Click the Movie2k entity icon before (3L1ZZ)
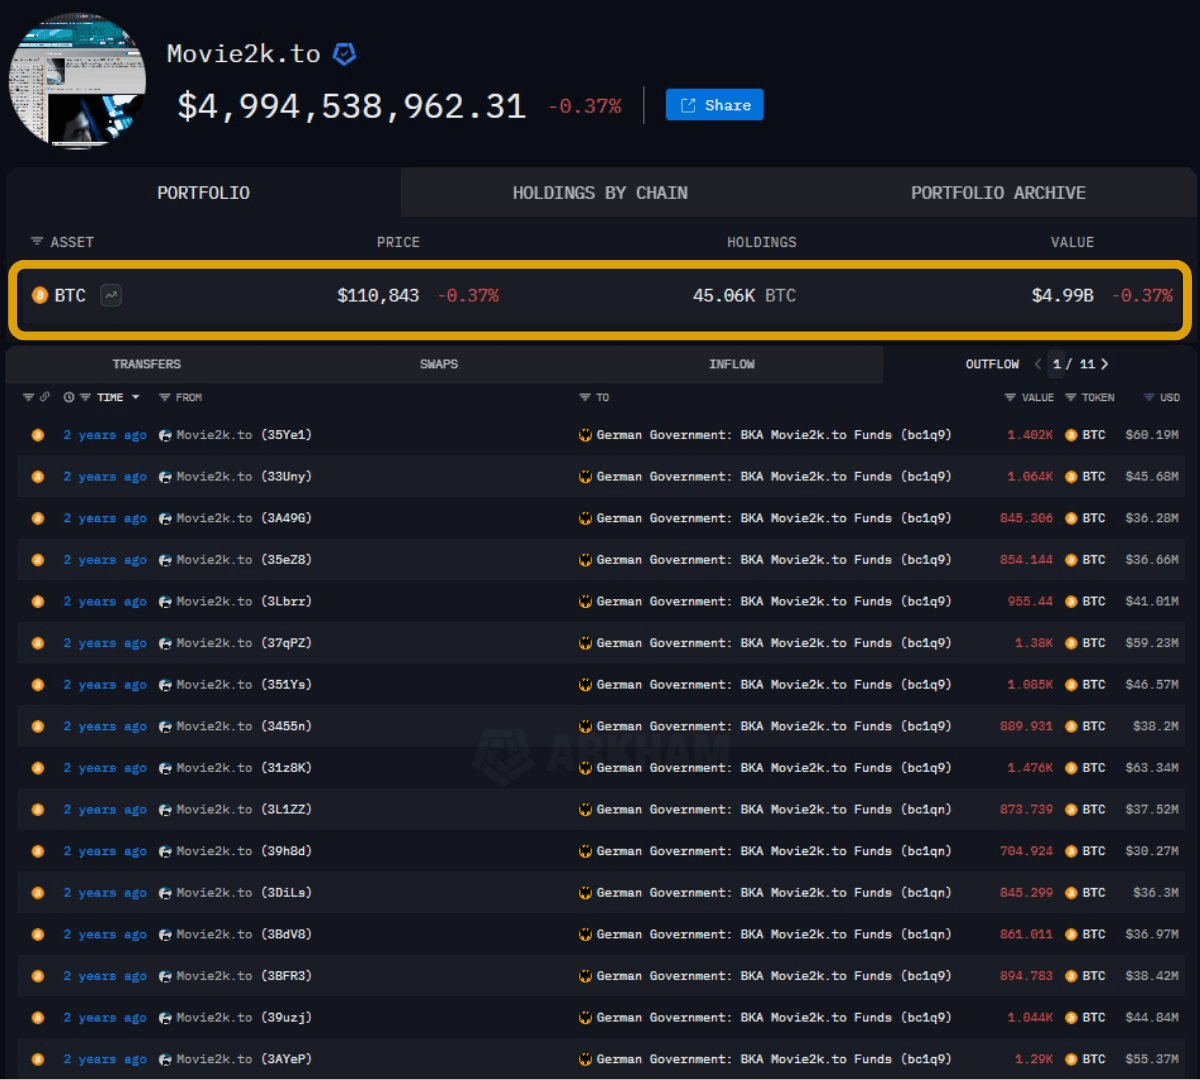The width and height of the screenshot is (1200, 1080). 165,810
